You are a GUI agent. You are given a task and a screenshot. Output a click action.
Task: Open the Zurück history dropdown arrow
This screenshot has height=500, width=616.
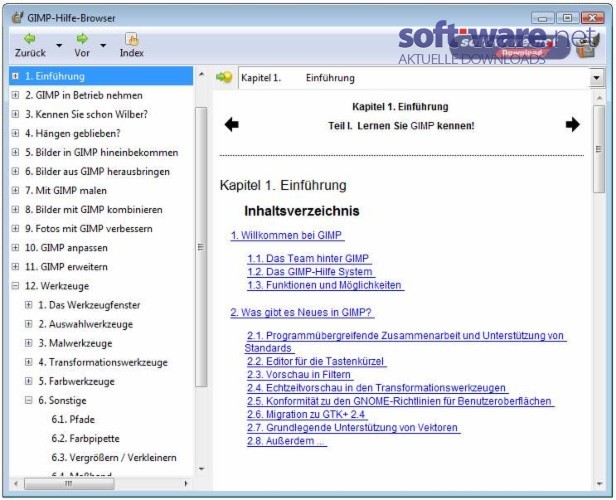(x=59, y=46)
